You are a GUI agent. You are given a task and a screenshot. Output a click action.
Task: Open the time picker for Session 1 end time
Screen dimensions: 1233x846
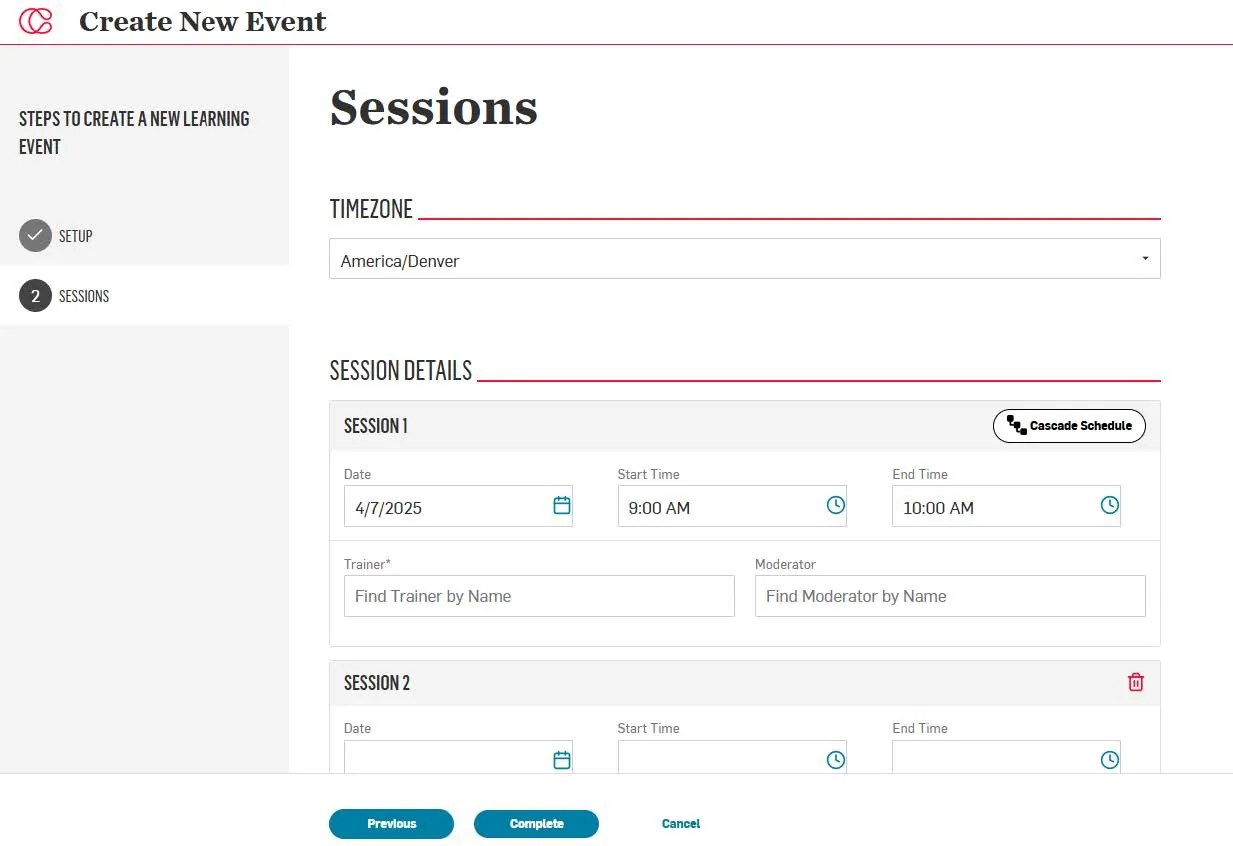1109,506
